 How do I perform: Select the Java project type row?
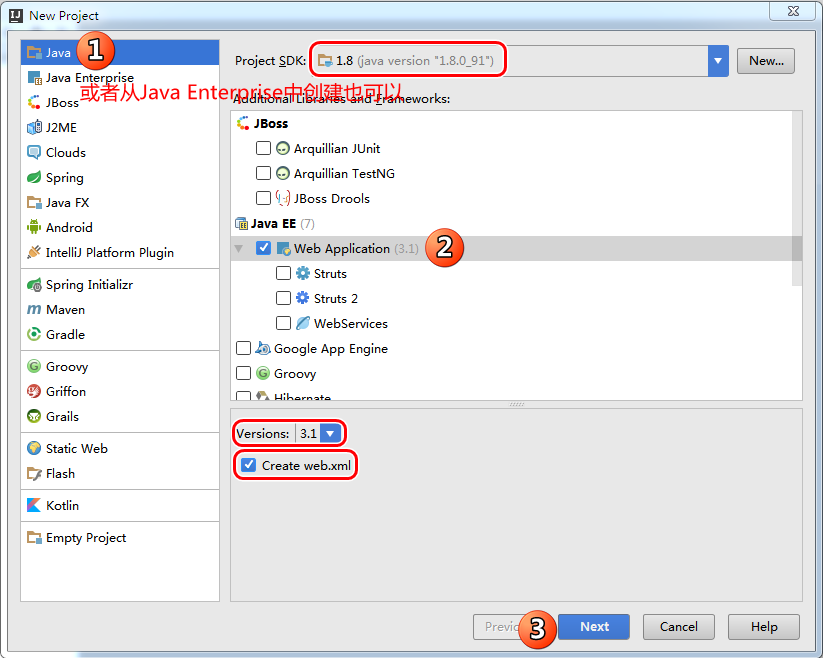tap(120, 52)
